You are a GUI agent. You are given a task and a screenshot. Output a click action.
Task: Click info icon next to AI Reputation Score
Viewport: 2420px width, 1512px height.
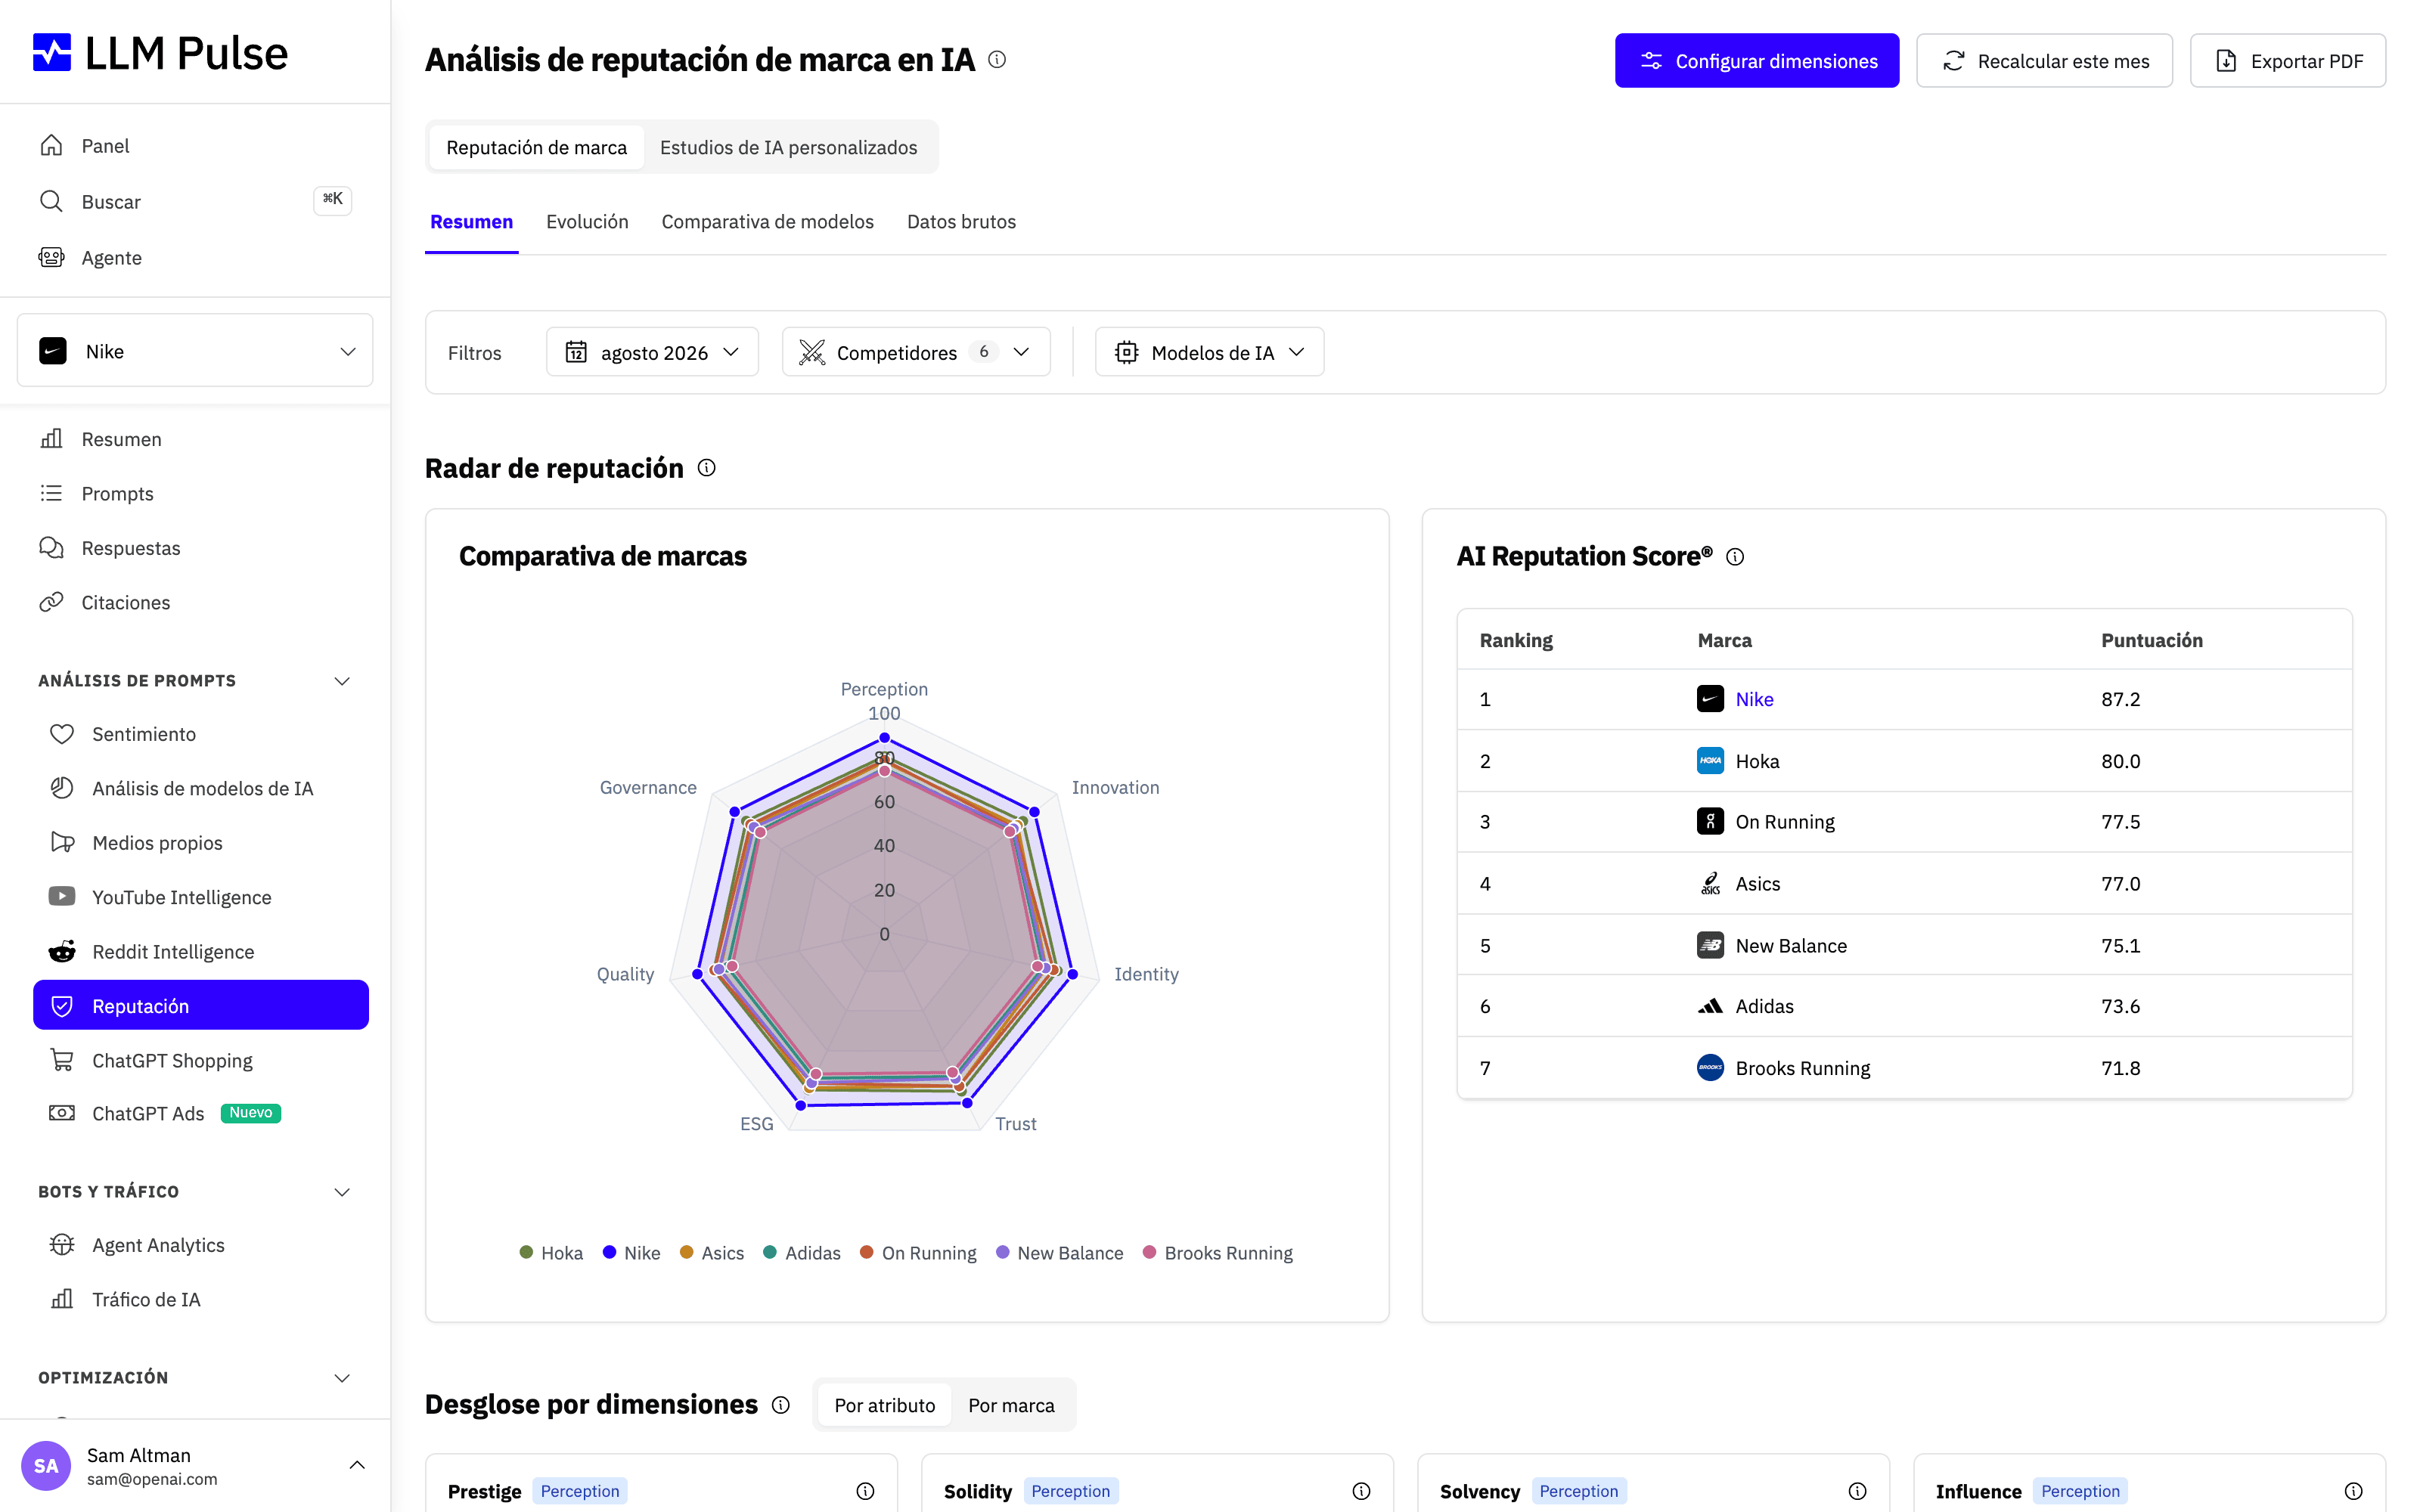point(1736,557)
